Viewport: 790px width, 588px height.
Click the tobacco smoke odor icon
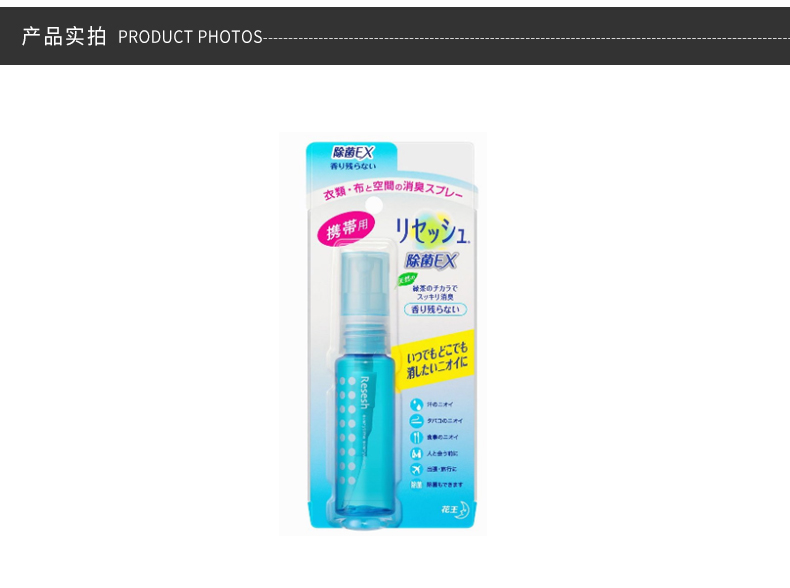tap(416, 420)
